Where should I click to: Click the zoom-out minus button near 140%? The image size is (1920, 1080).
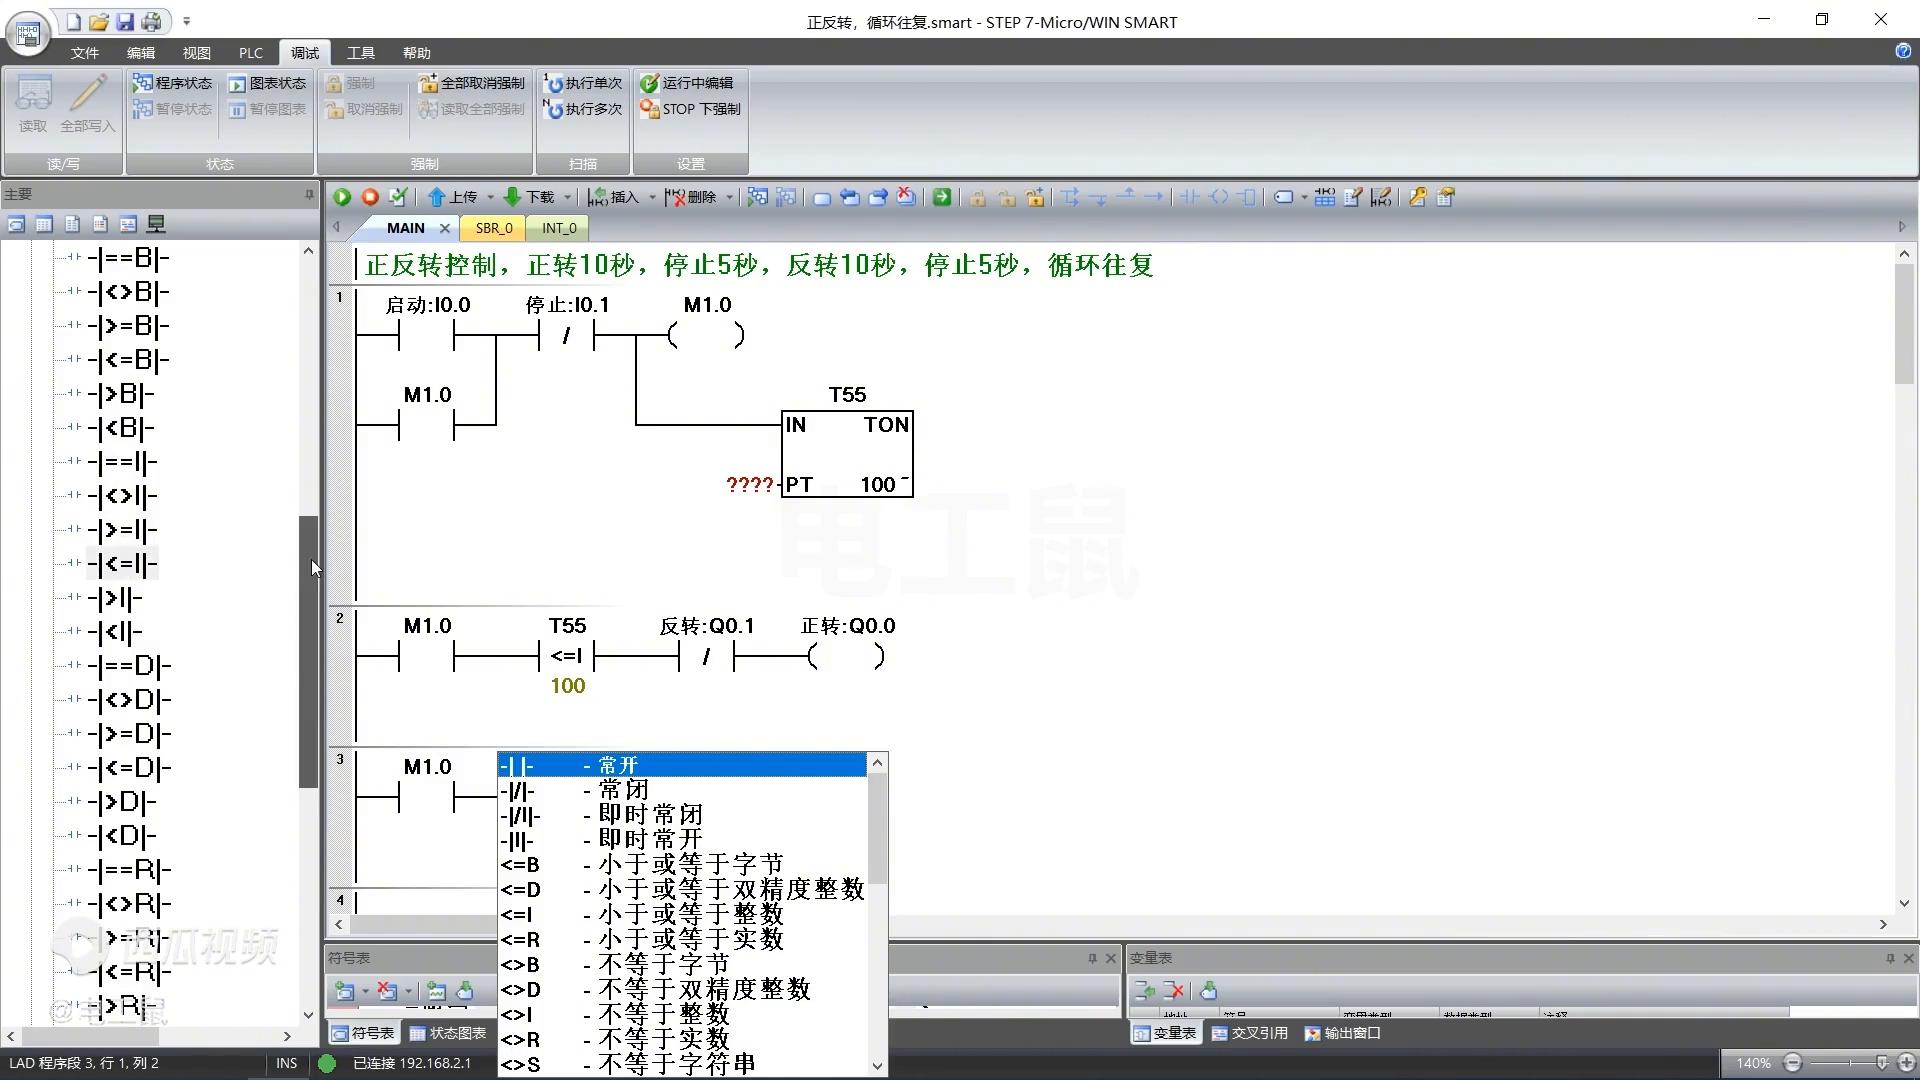[x=1792, y=1063]
